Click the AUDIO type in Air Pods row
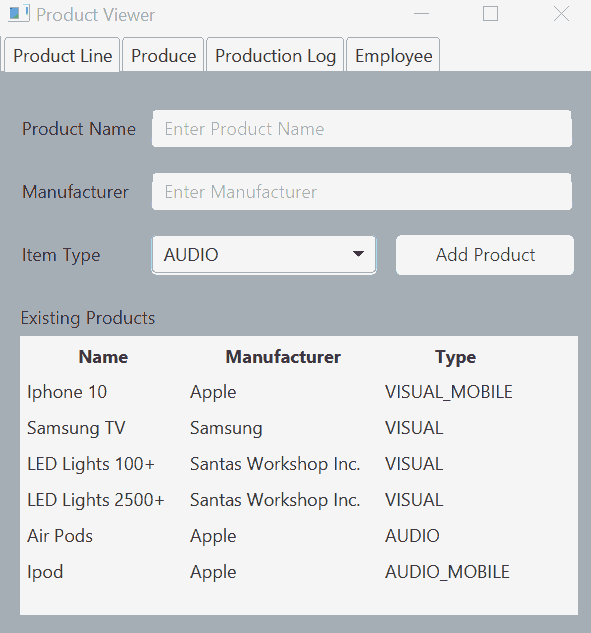Viewport: 591px width, 633px height. [412, 536]
